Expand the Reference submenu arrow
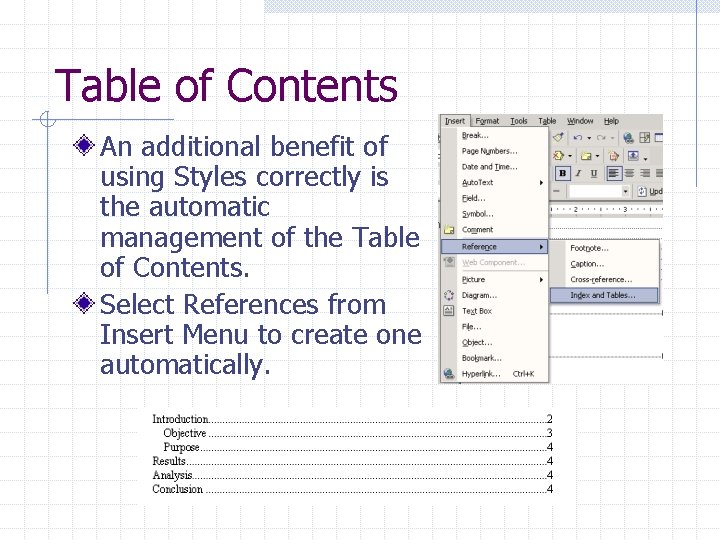 [x=541, y=247]
